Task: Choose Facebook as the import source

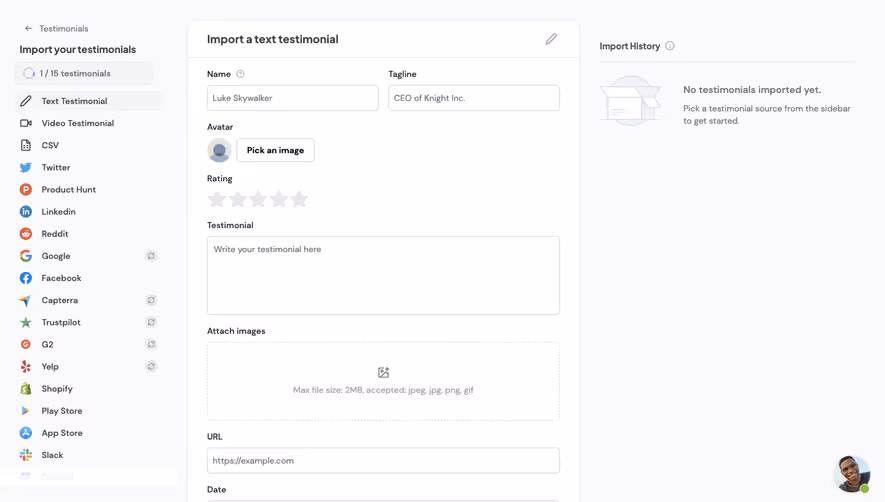Action: (88, 278)
